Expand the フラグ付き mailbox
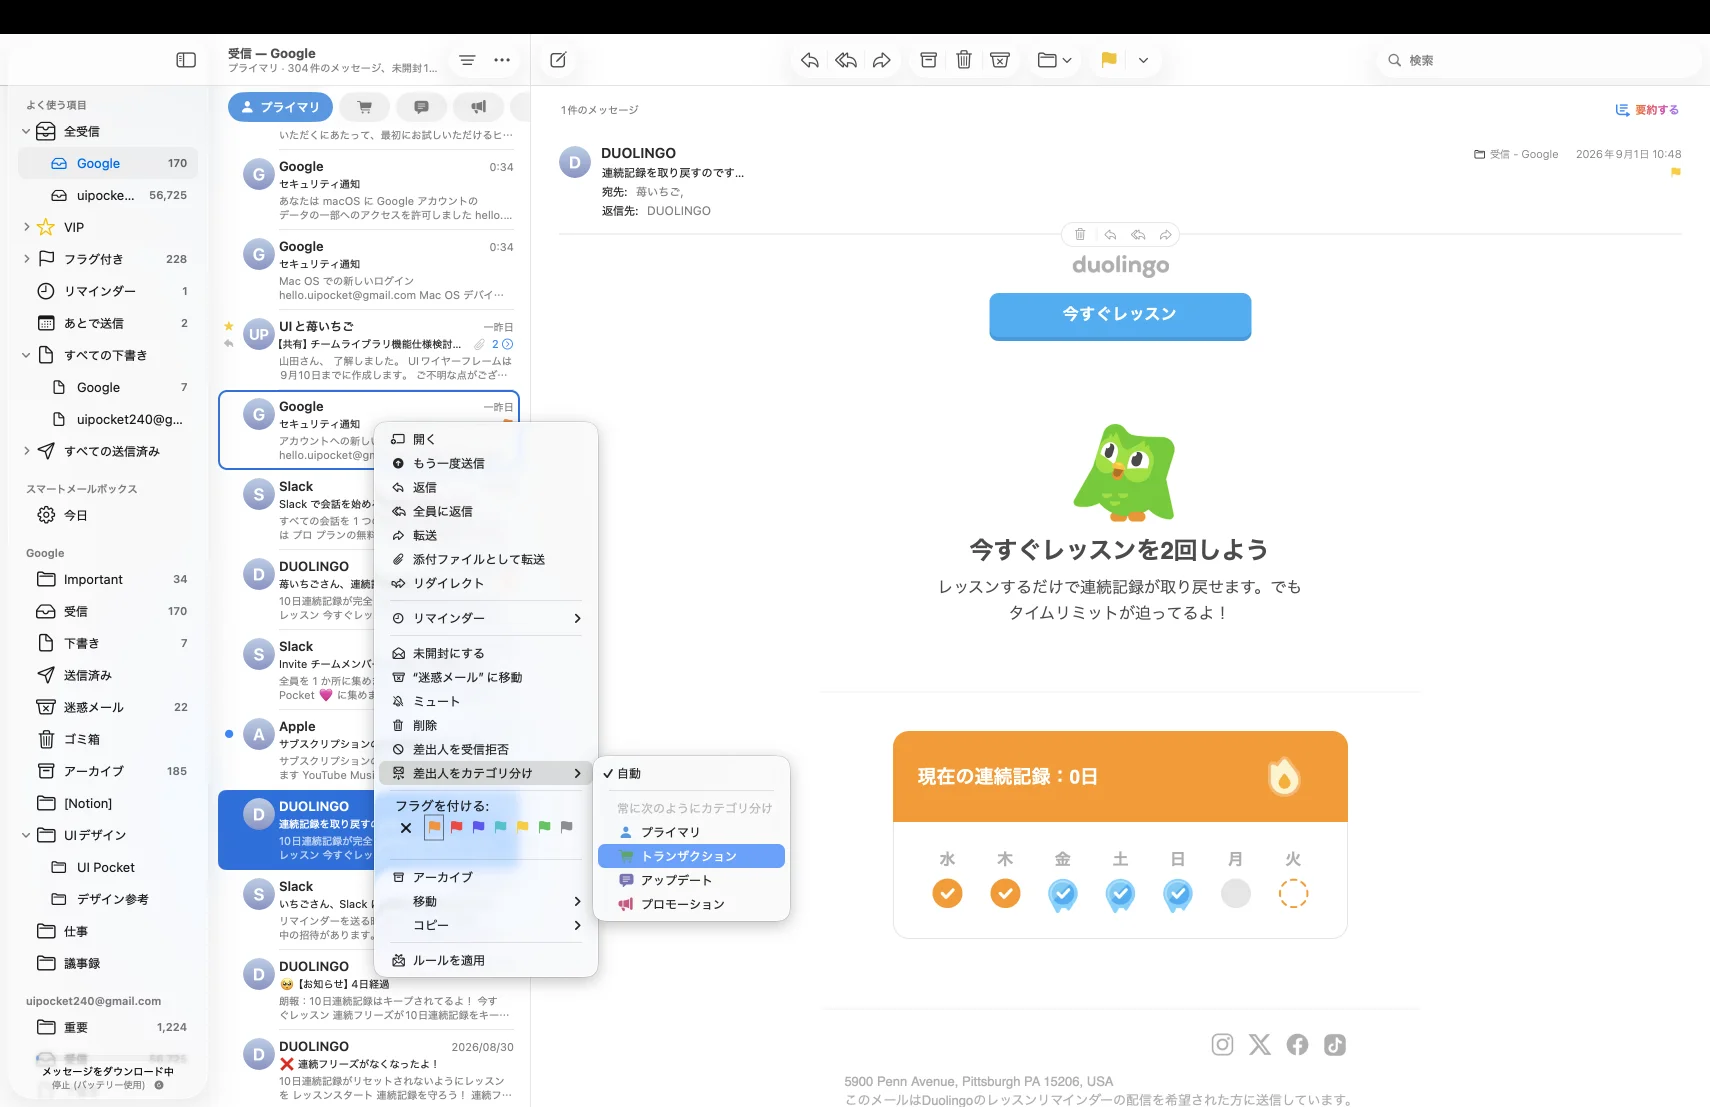 pyautogui.click(x=26, y=259)
